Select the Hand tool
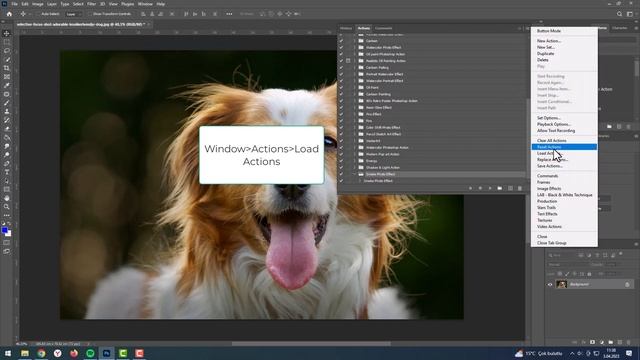 coord(7,198)
